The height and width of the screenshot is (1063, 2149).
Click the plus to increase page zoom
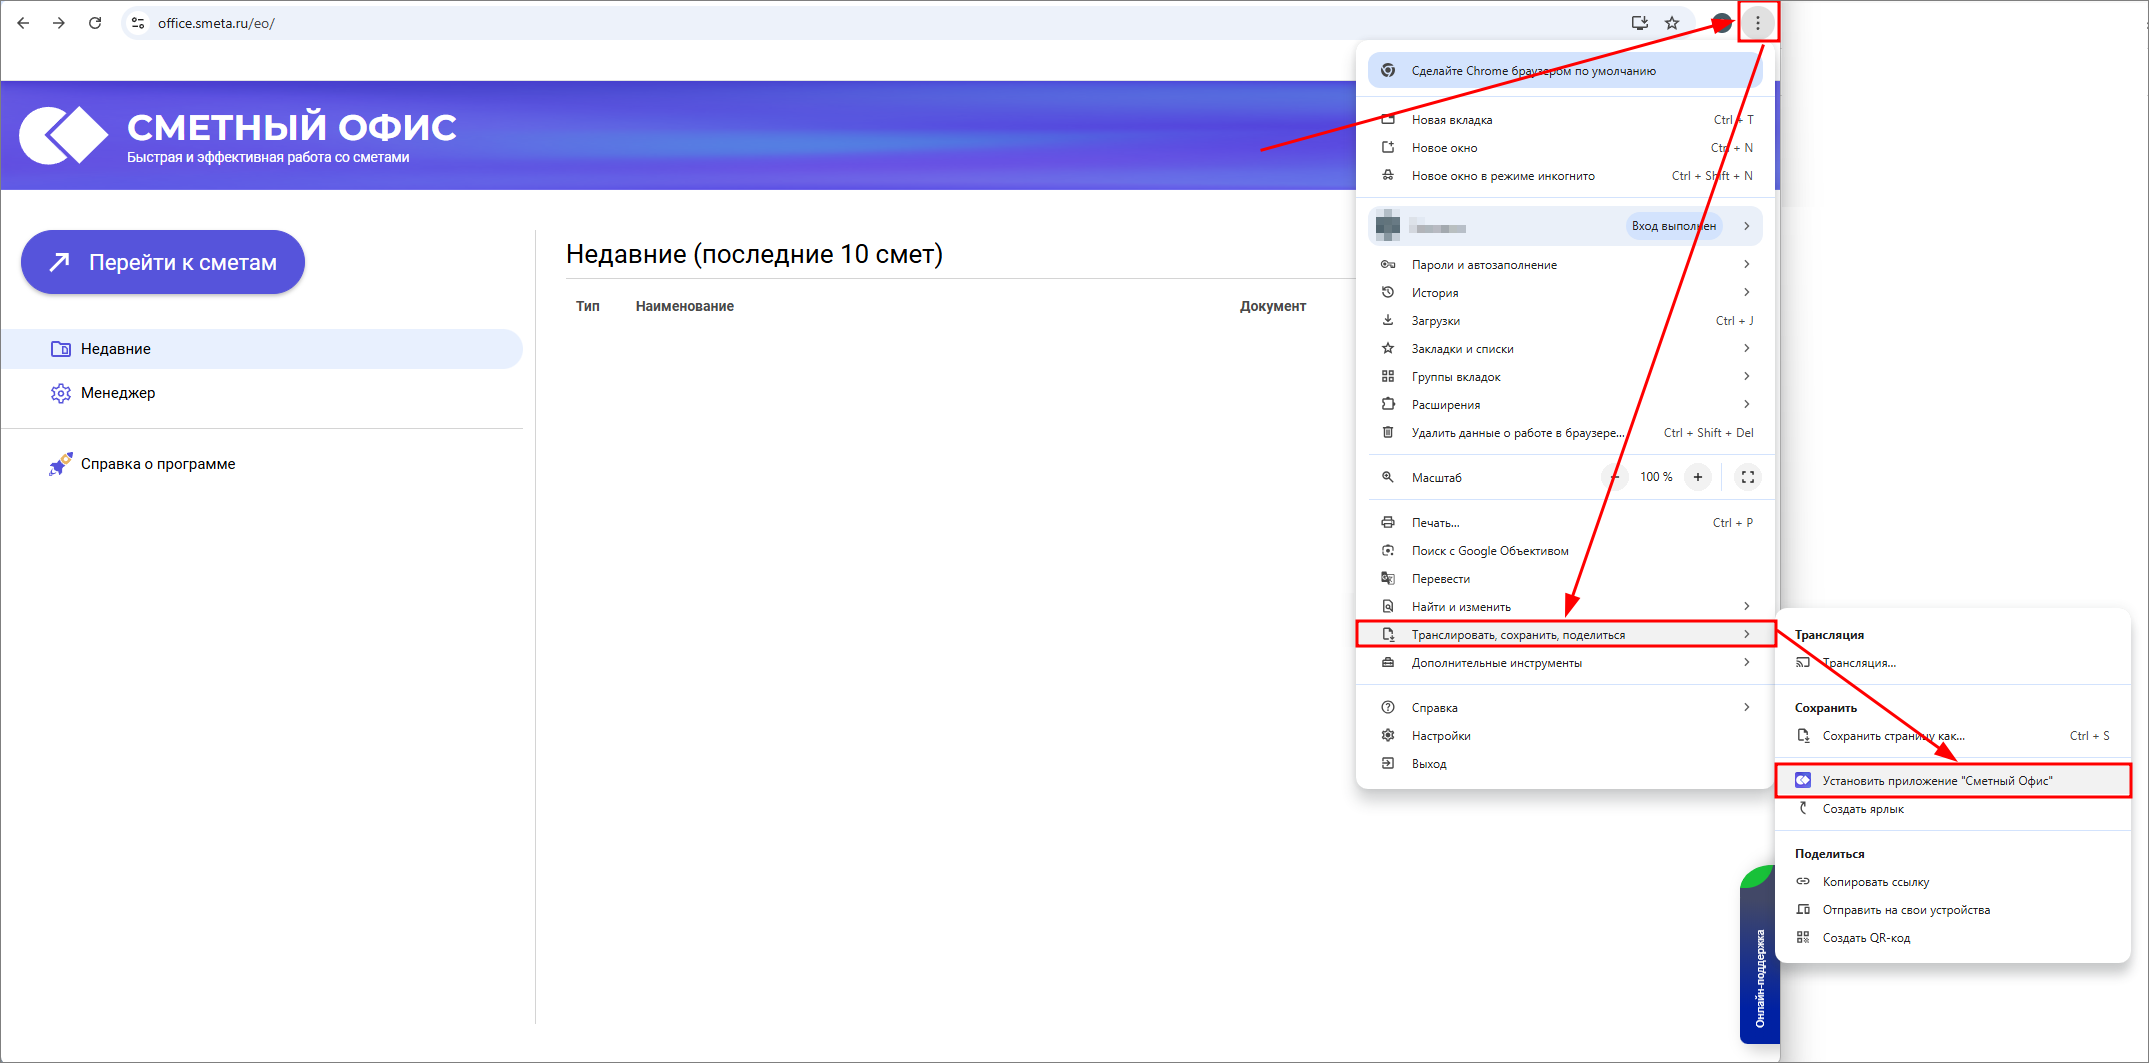(x=1697, y=477)
